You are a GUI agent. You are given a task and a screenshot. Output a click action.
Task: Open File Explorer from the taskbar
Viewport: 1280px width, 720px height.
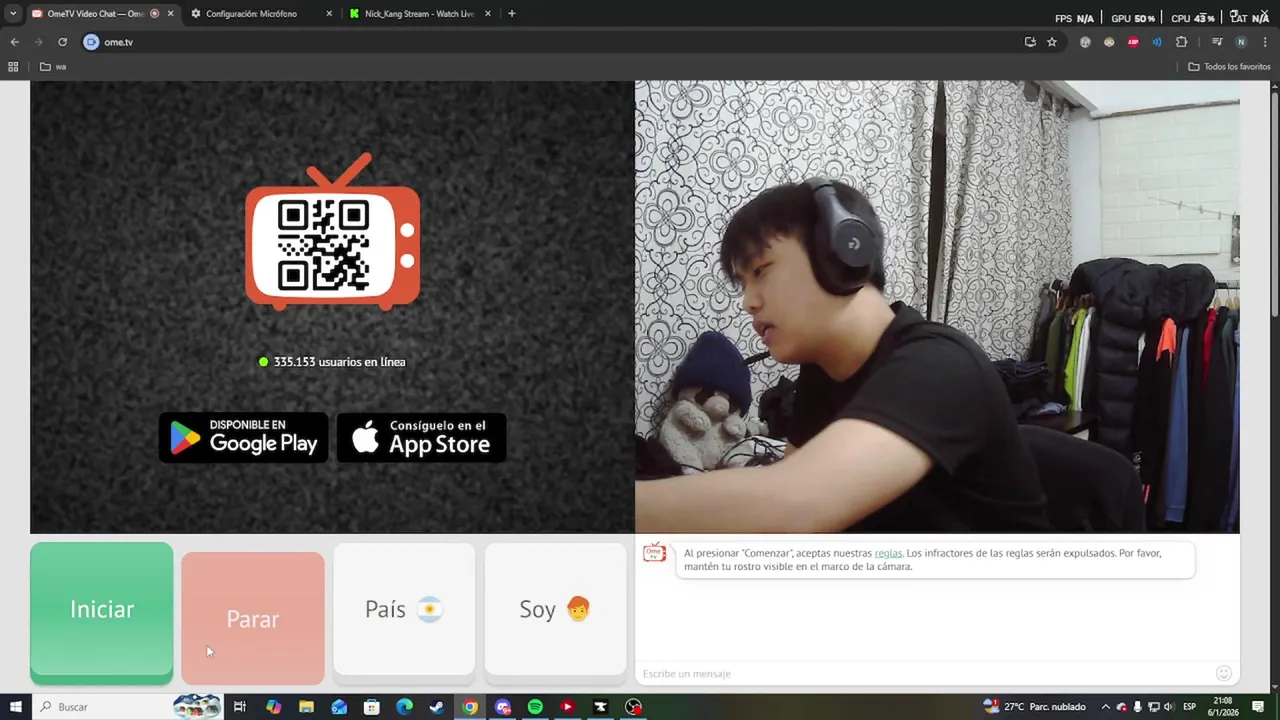click(306, 707)
